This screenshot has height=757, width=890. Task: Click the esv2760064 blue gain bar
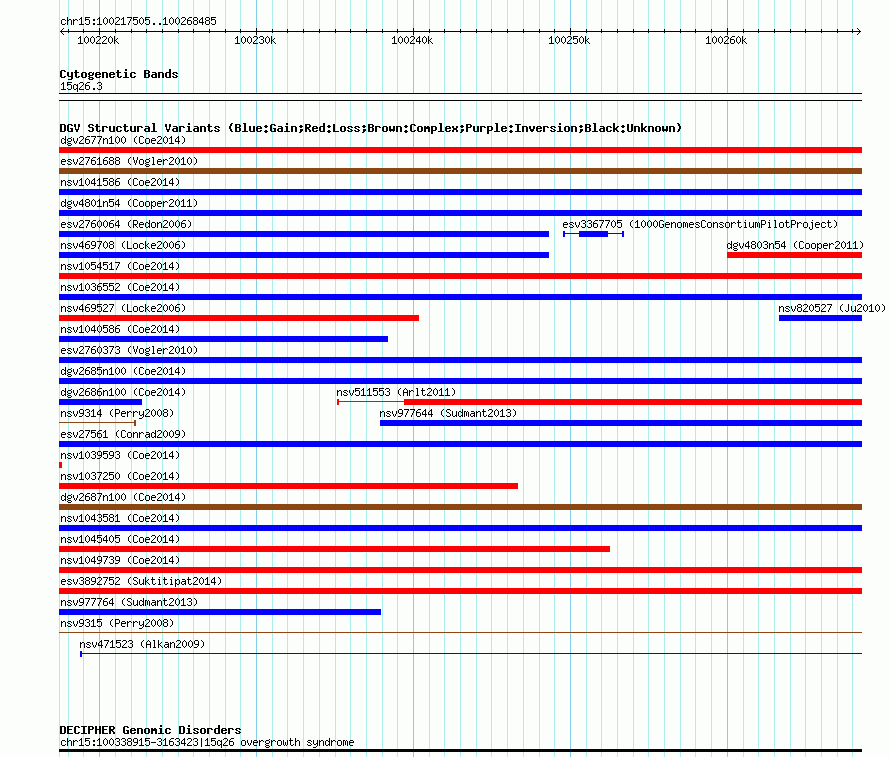pyautogui.click(x=304, y=234)
